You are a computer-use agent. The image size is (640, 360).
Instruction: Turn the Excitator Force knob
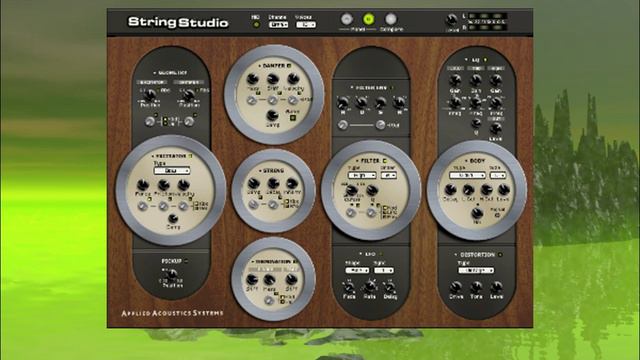click(x=142, y=185)
